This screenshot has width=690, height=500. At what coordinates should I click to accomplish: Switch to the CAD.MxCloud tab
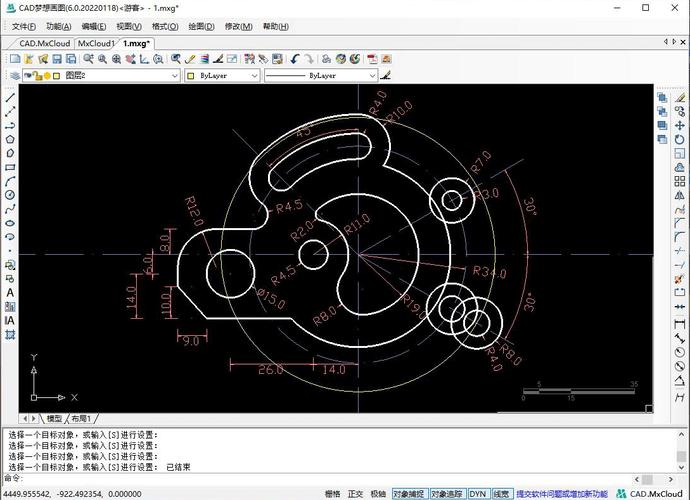coord(44,44)
